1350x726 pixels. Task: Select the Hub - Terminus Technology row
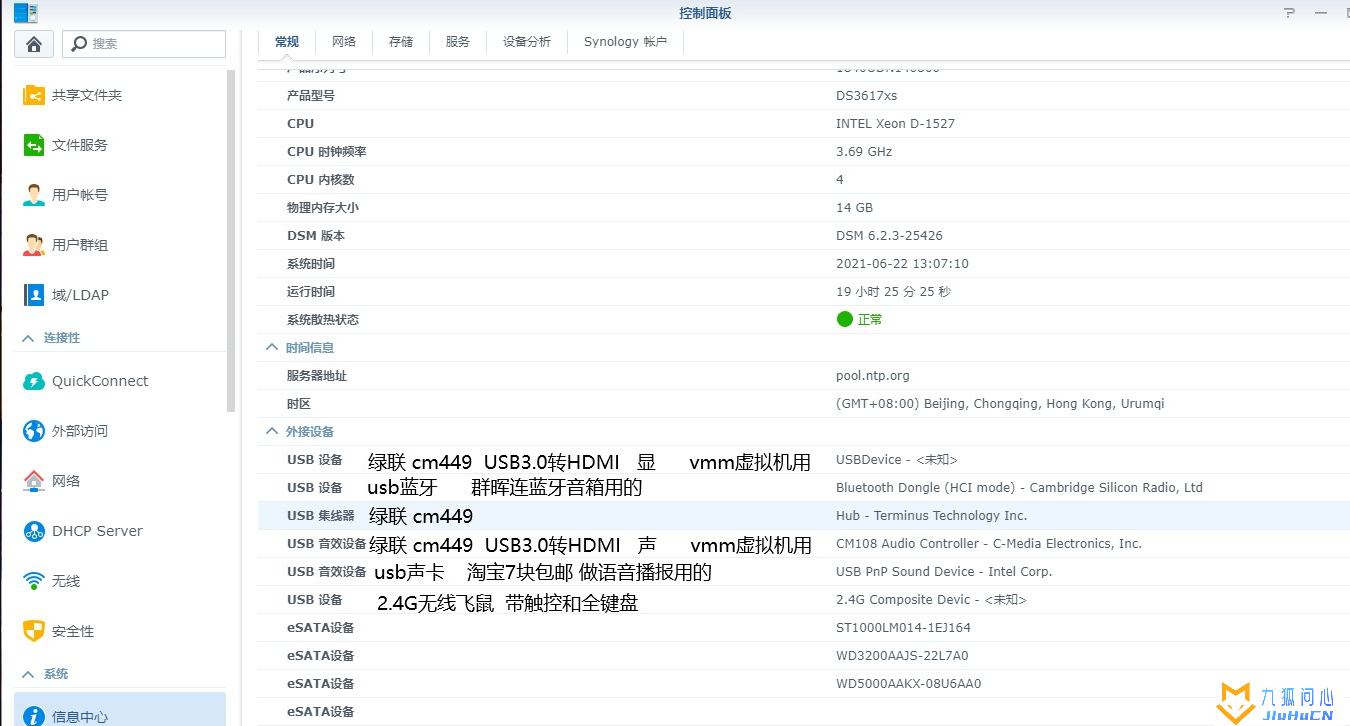click(804, 516)
